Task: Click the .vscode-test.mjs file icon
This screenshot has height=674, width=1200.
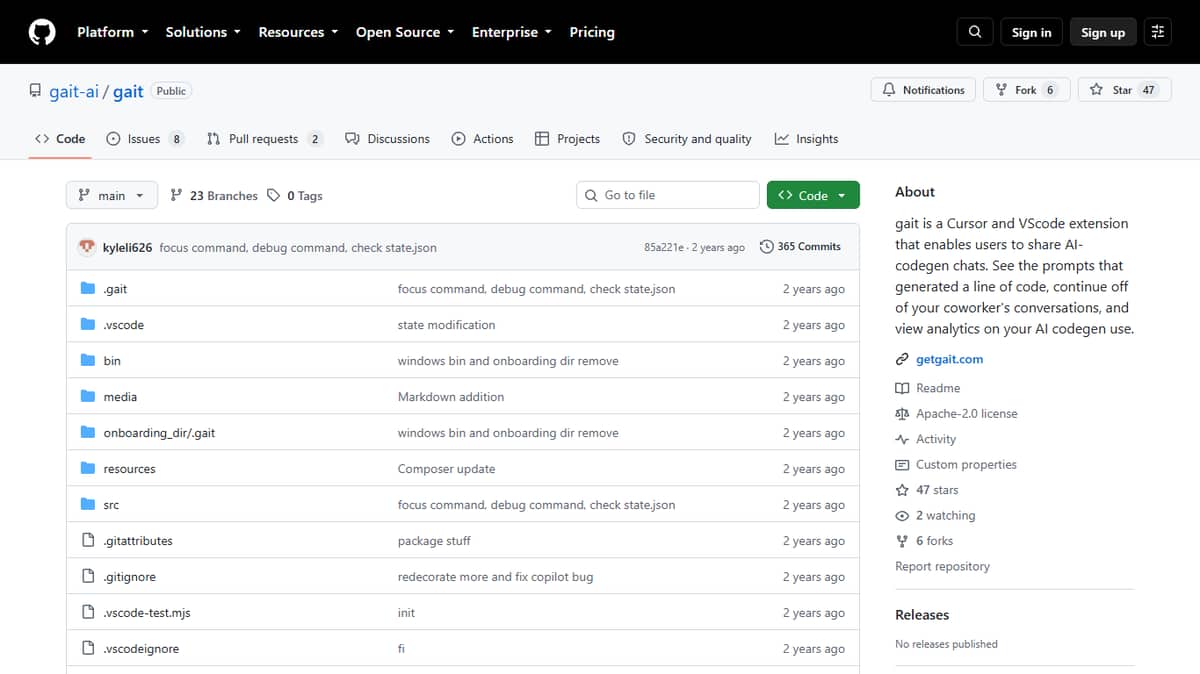Action: 88,613
